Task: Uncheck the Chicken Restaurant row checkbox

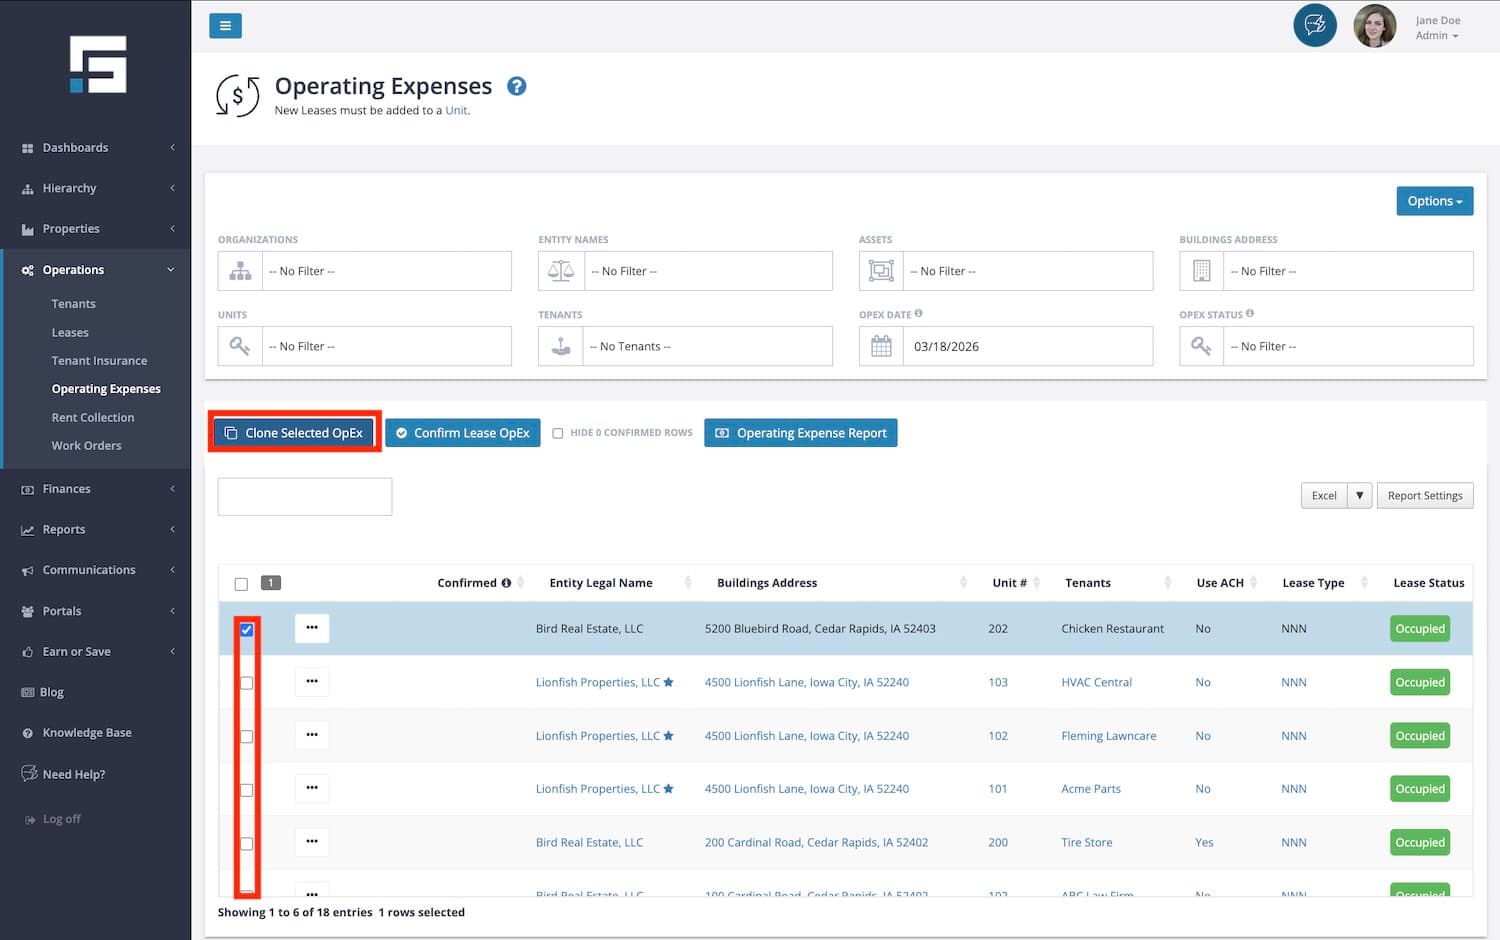Action: (x=247, y=630)
